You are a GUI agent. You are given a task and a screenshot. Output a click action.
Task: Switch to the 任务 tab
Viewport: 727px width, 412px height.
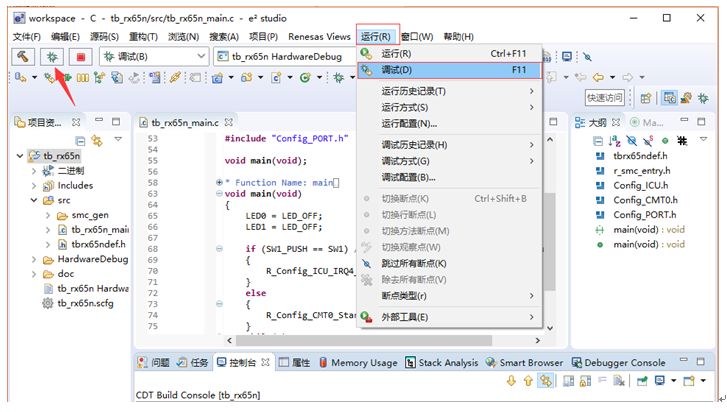[193, 362]
